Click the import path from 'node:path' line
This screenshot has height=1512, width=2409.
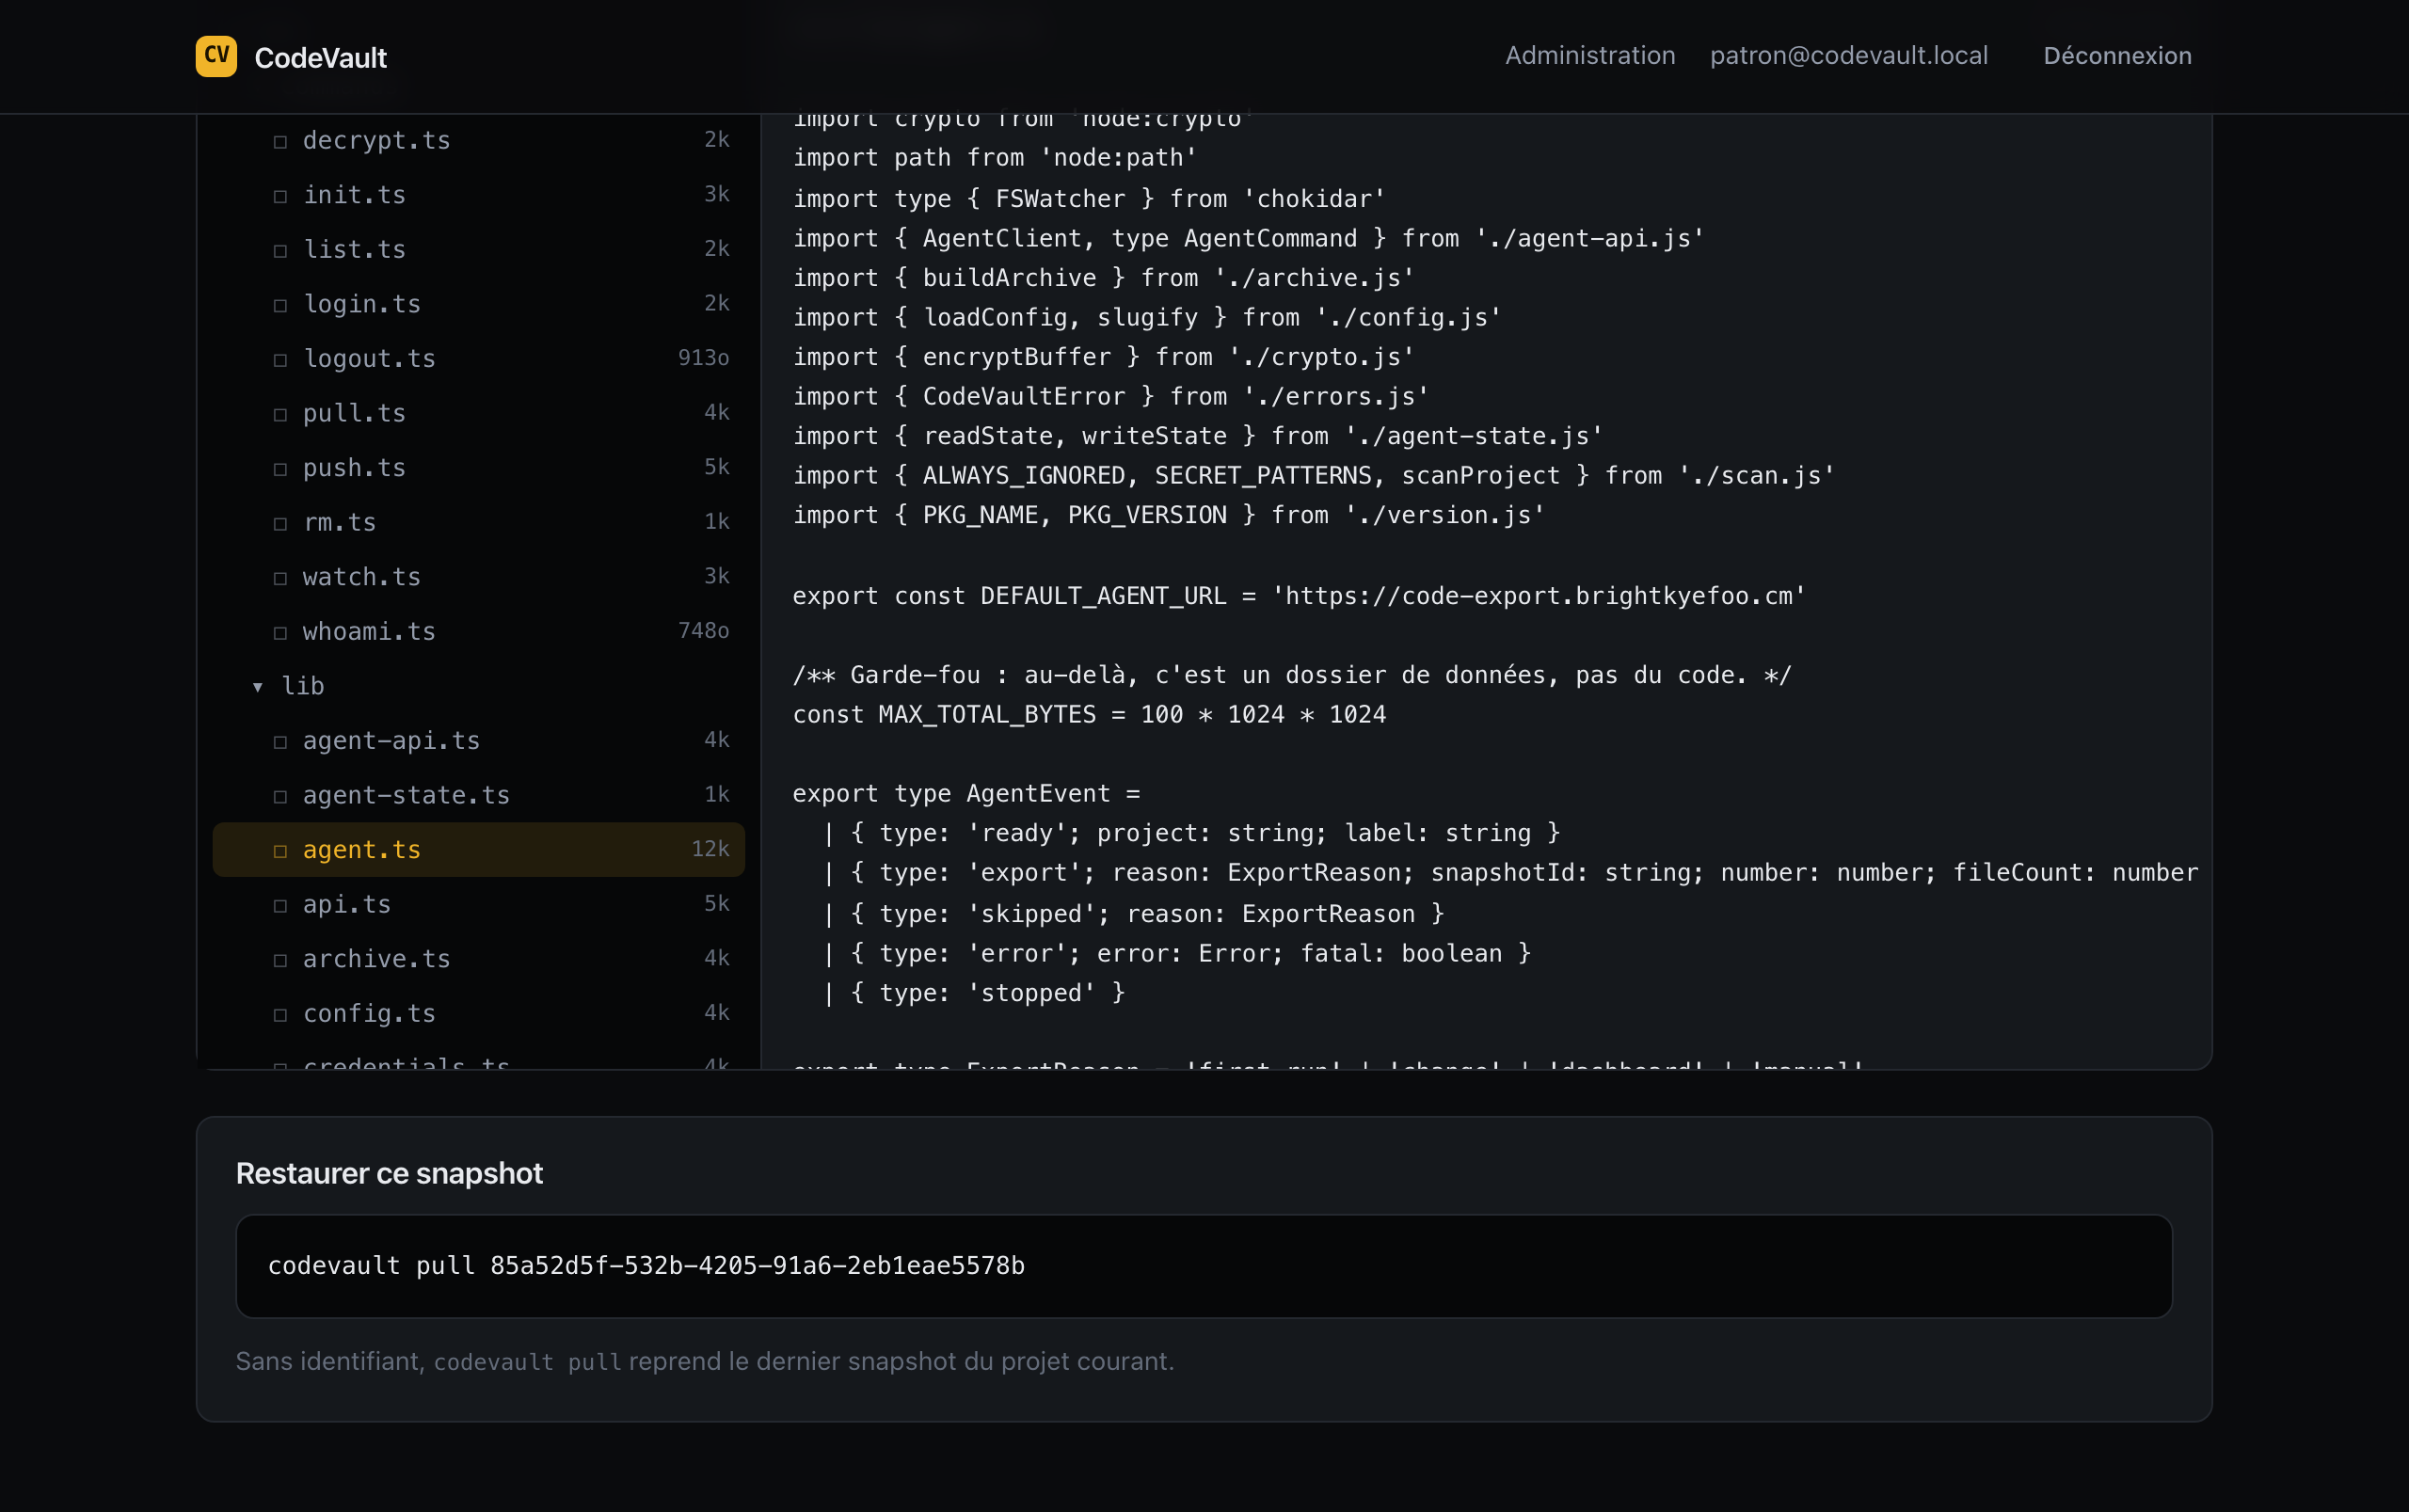[x=995, y=158]
